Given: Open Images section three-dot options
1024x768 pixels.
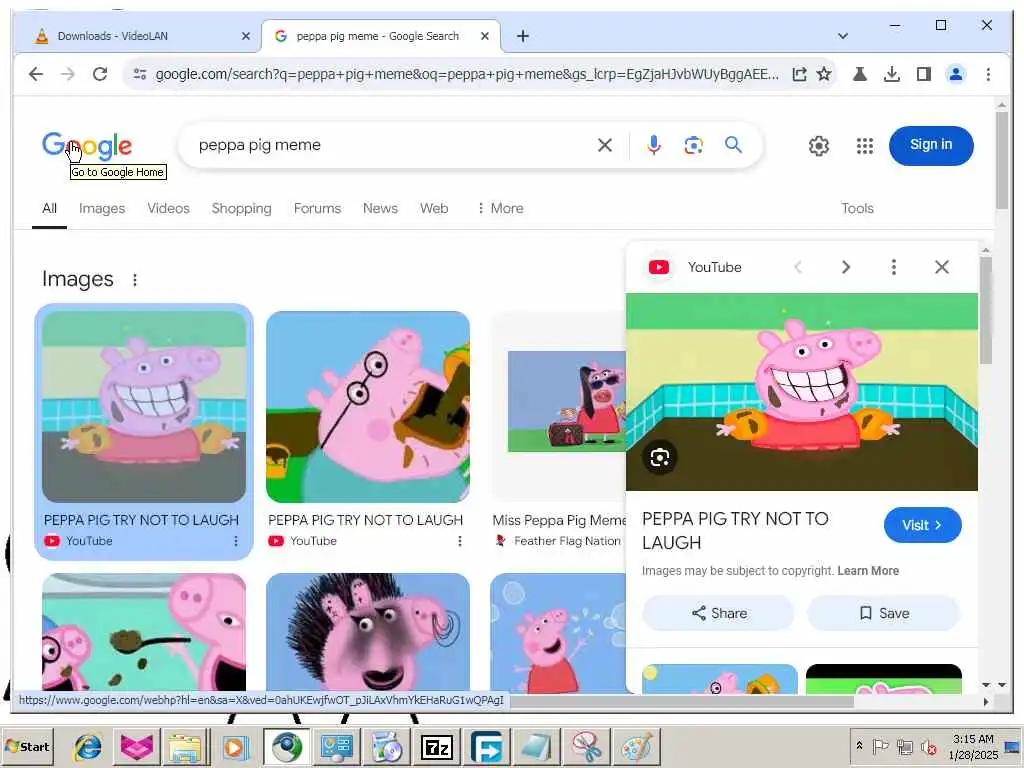Looking at the screenshot, I should (x=135, y=280).
